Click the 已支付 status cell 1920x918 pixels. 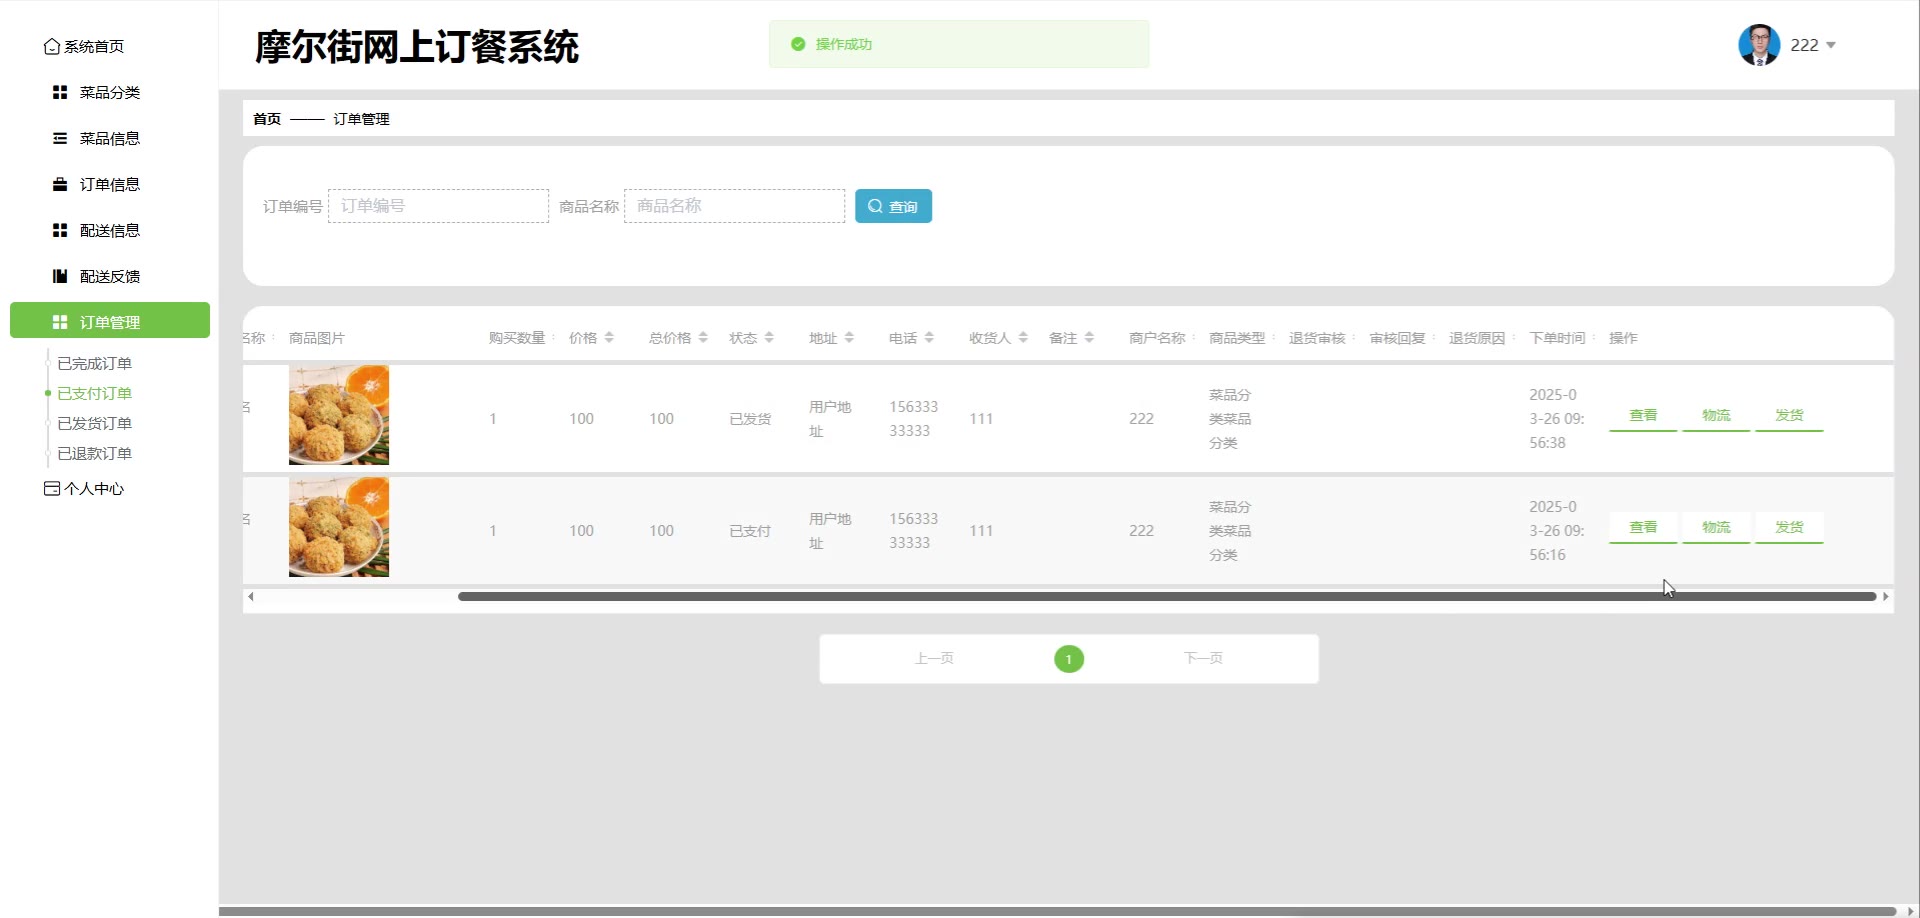750,531
